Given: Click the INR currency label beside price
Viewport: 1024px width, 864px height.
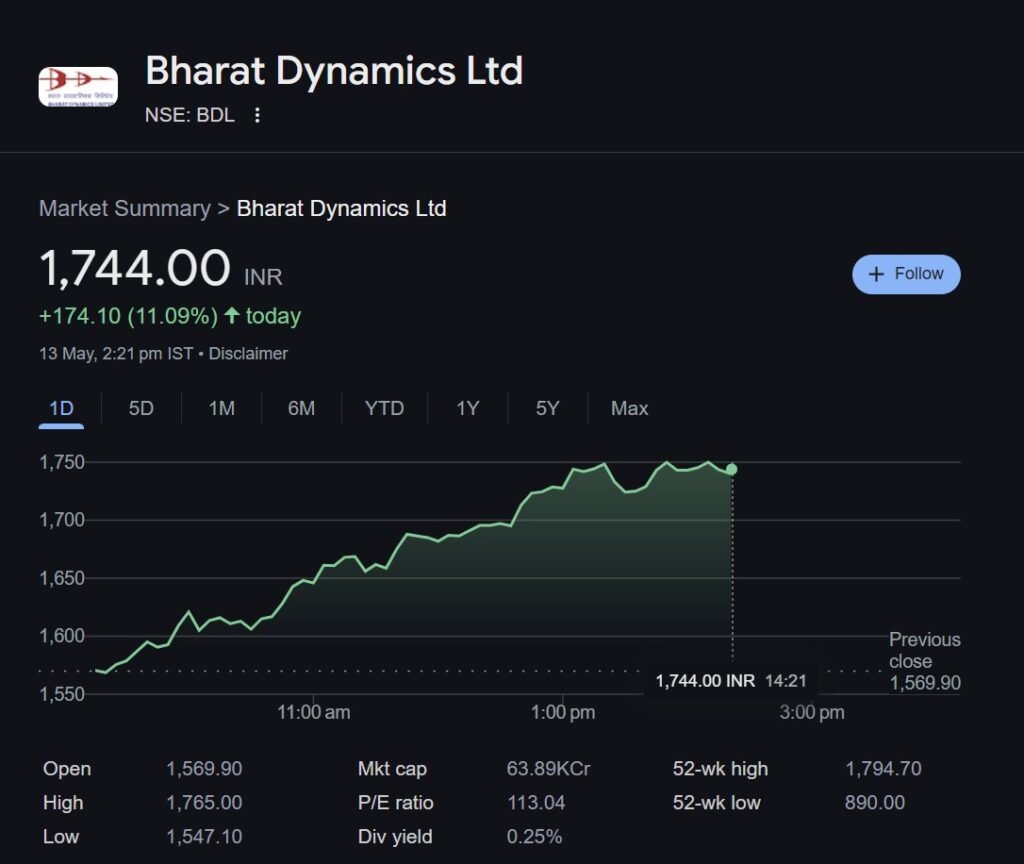Looking at the screenshot, I should [x=263, y=277].
